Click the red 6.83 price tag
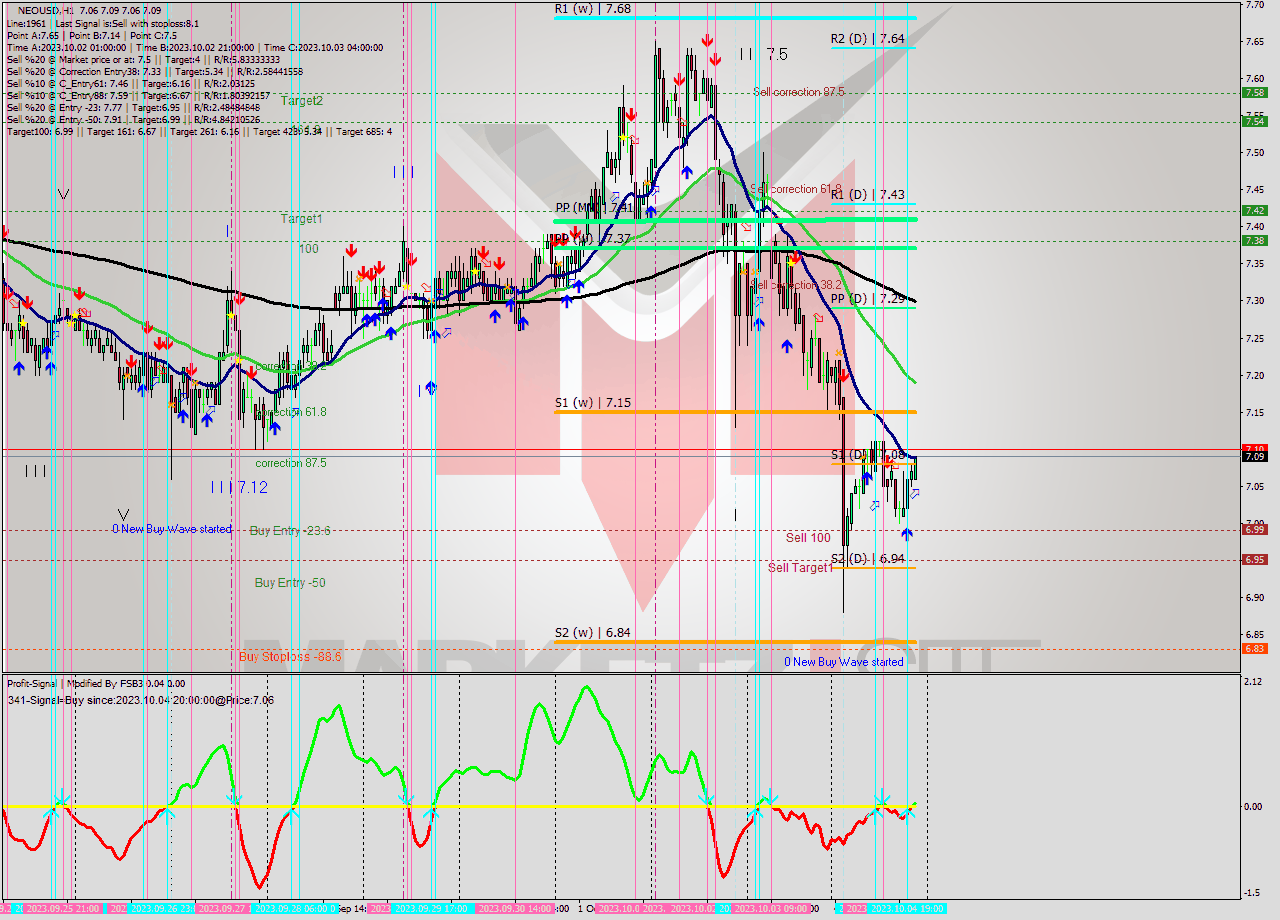 point(1254,648)
